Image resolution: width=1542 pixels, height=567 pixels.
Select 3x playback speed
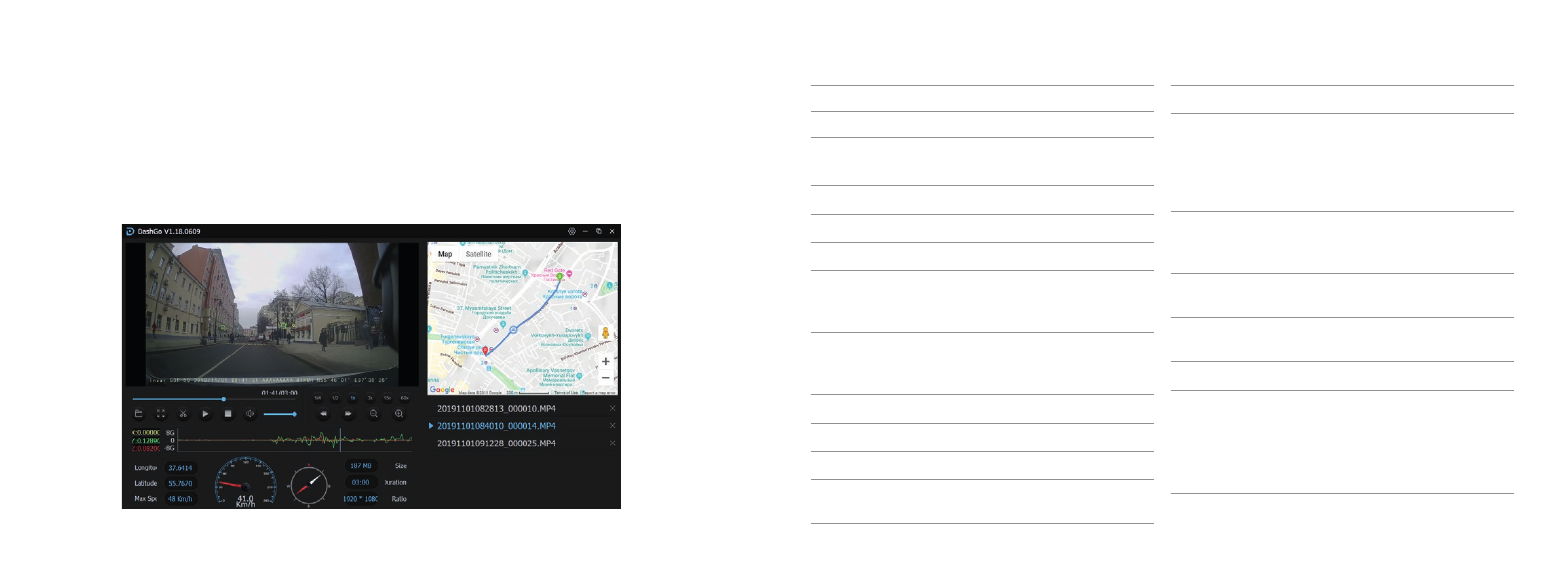pos(370,398)
